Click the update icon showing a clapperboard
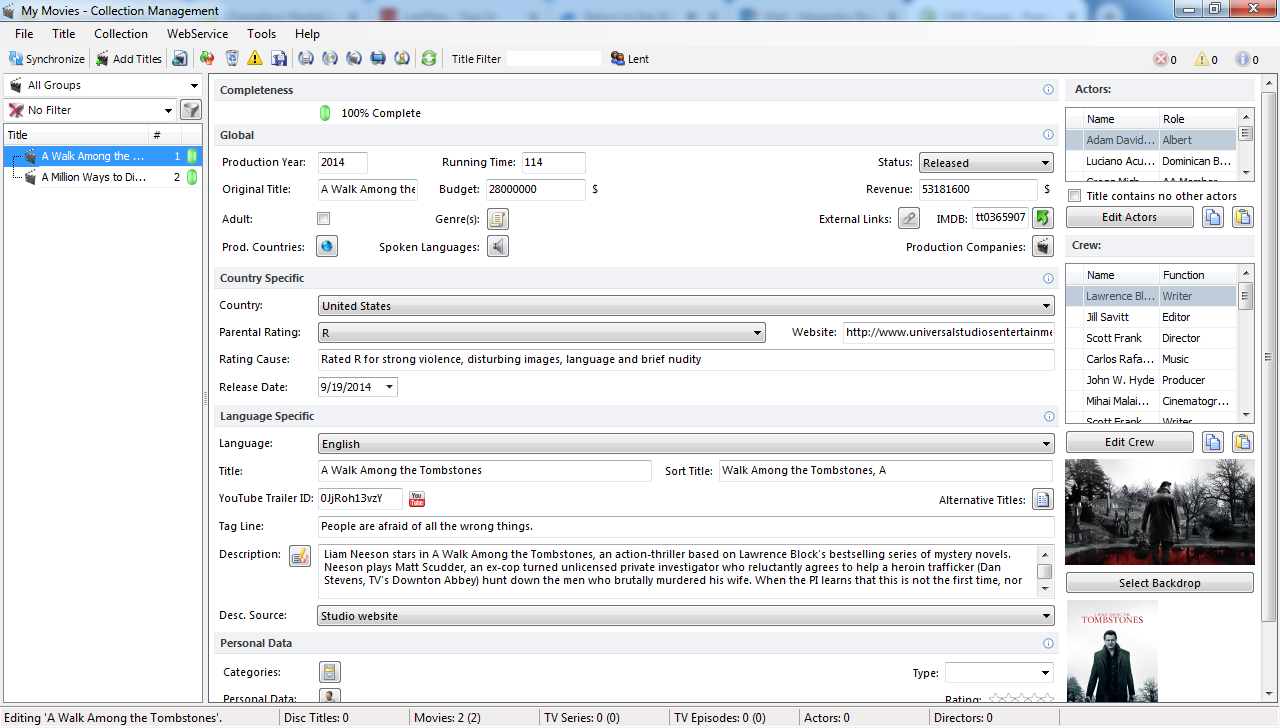 click(x=354, y=59)
